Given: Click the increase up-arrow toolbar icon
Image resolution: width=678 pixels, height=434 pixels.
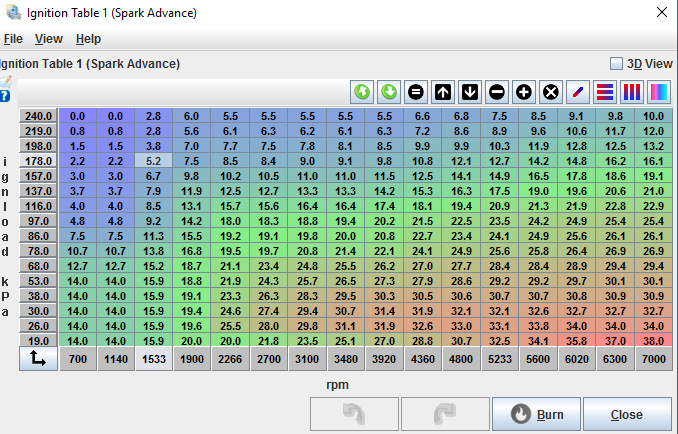Looking at the screenshot, I should (x=443, y=92).
